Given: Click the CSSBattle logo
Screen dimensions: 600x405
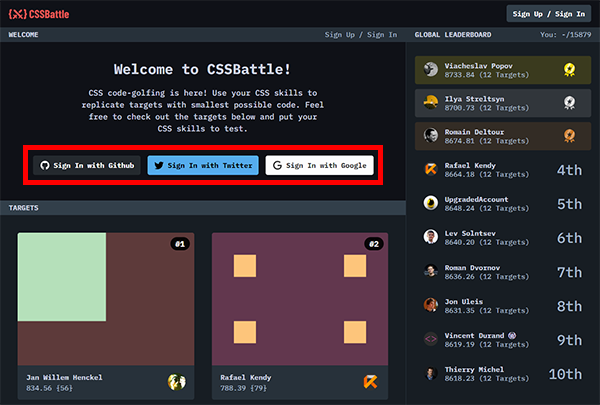Looking at the screenshot, I should coord(39,14).
